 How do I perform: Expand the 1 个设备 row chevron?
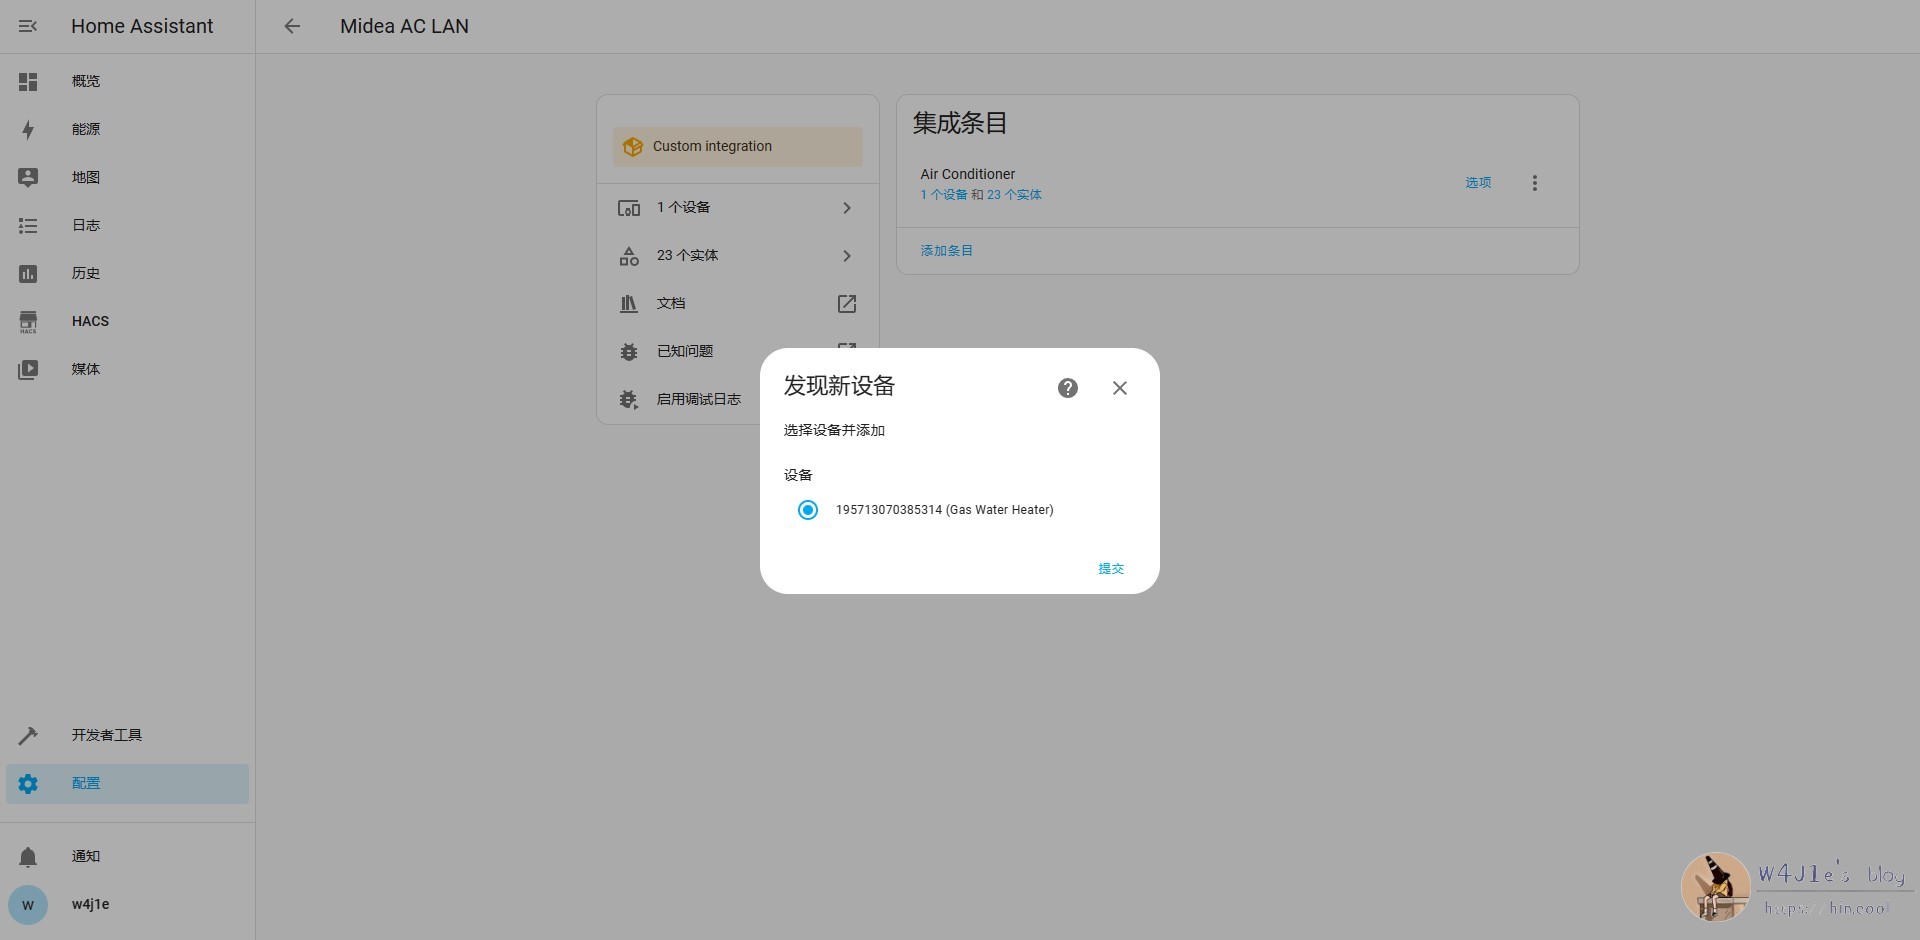(x=846, y=207)
